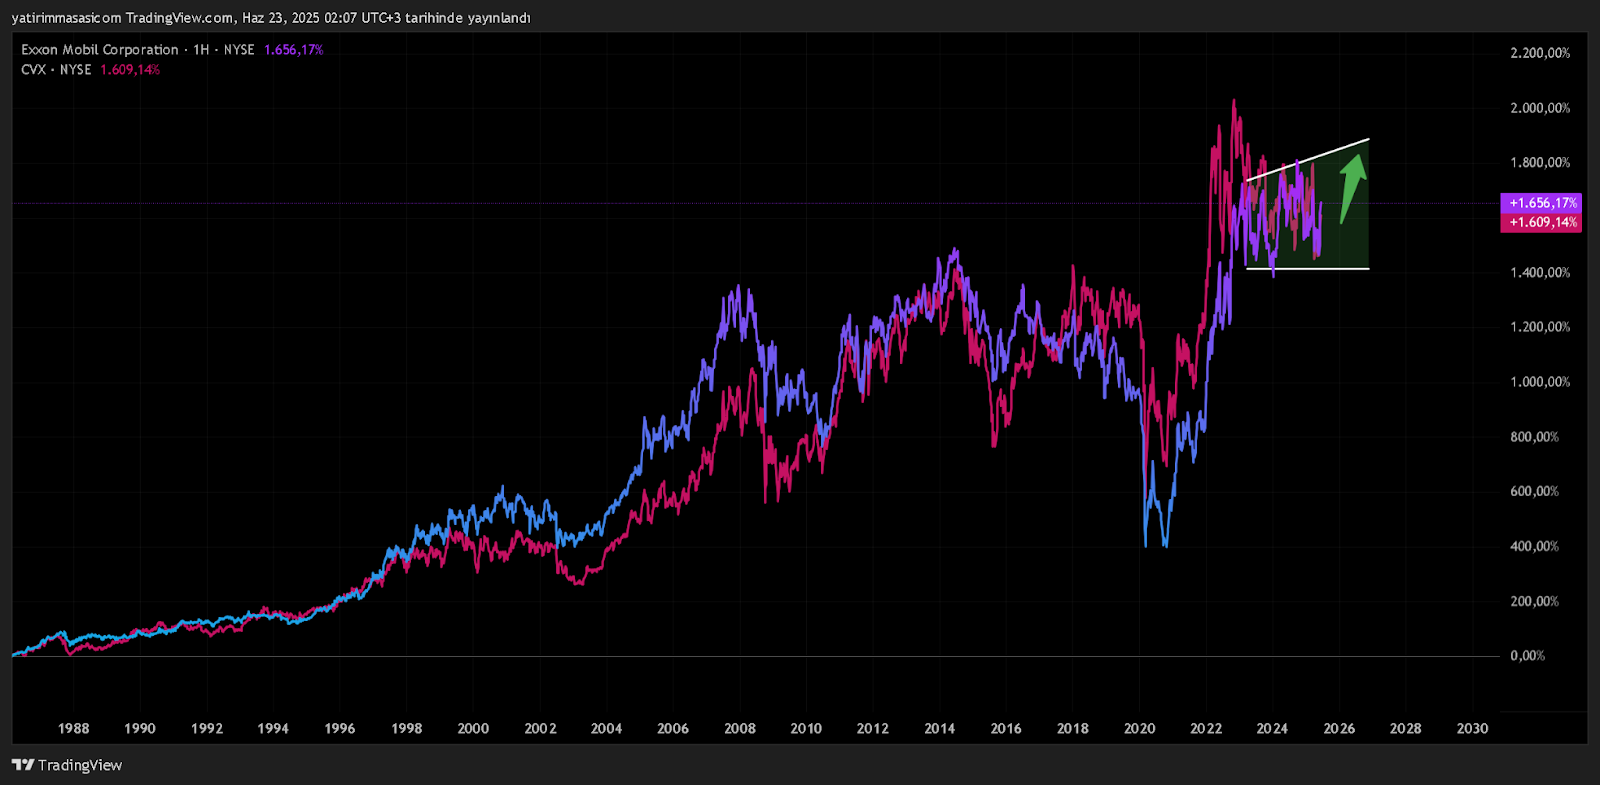
Task: Click the 1990 year label
Action: point(140,728)
